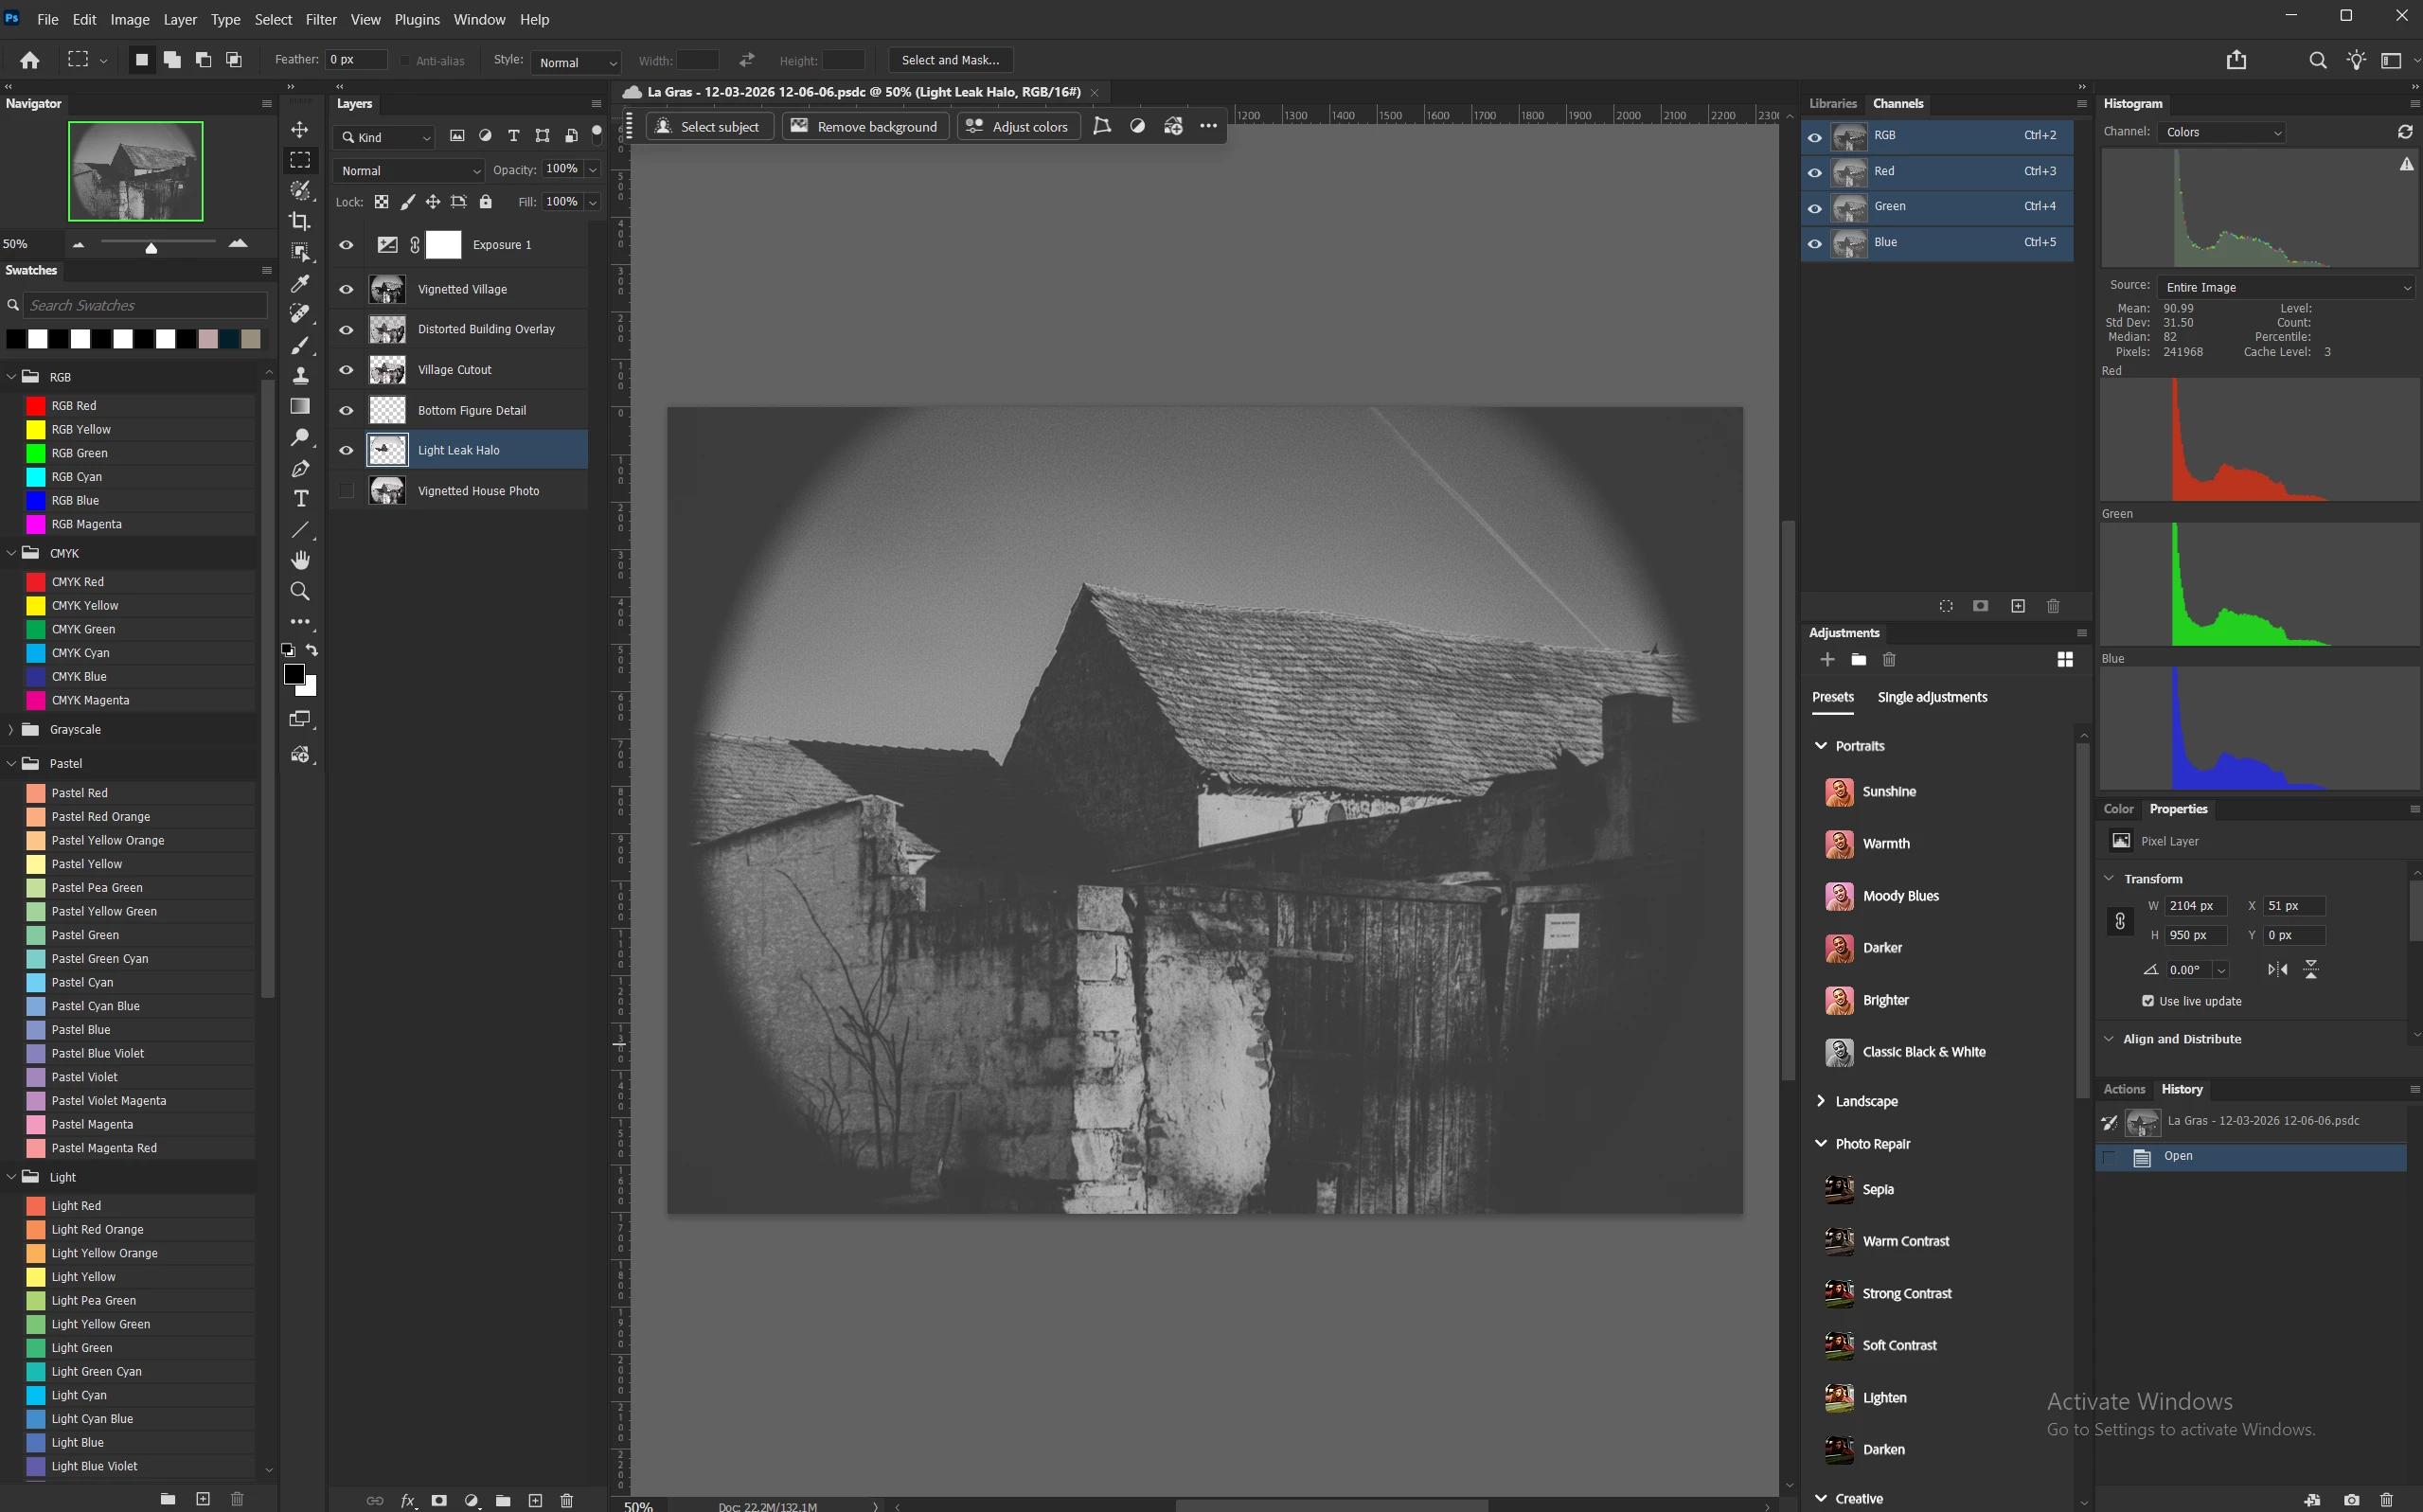Viewport: 2423px width, 1512px height.
Task: Toggle the Use live update checkbox
Action: pyautogui.click(x=2147, y=1001)
